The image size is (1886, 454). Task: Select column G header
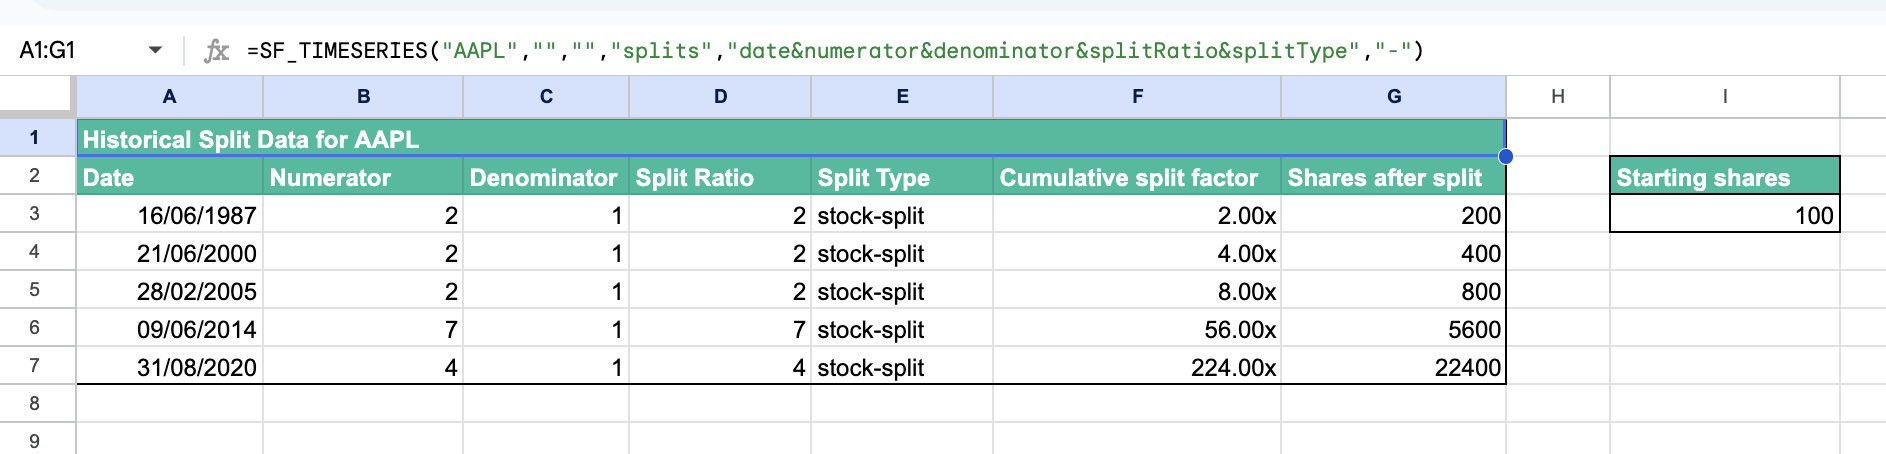[1394, 97]
